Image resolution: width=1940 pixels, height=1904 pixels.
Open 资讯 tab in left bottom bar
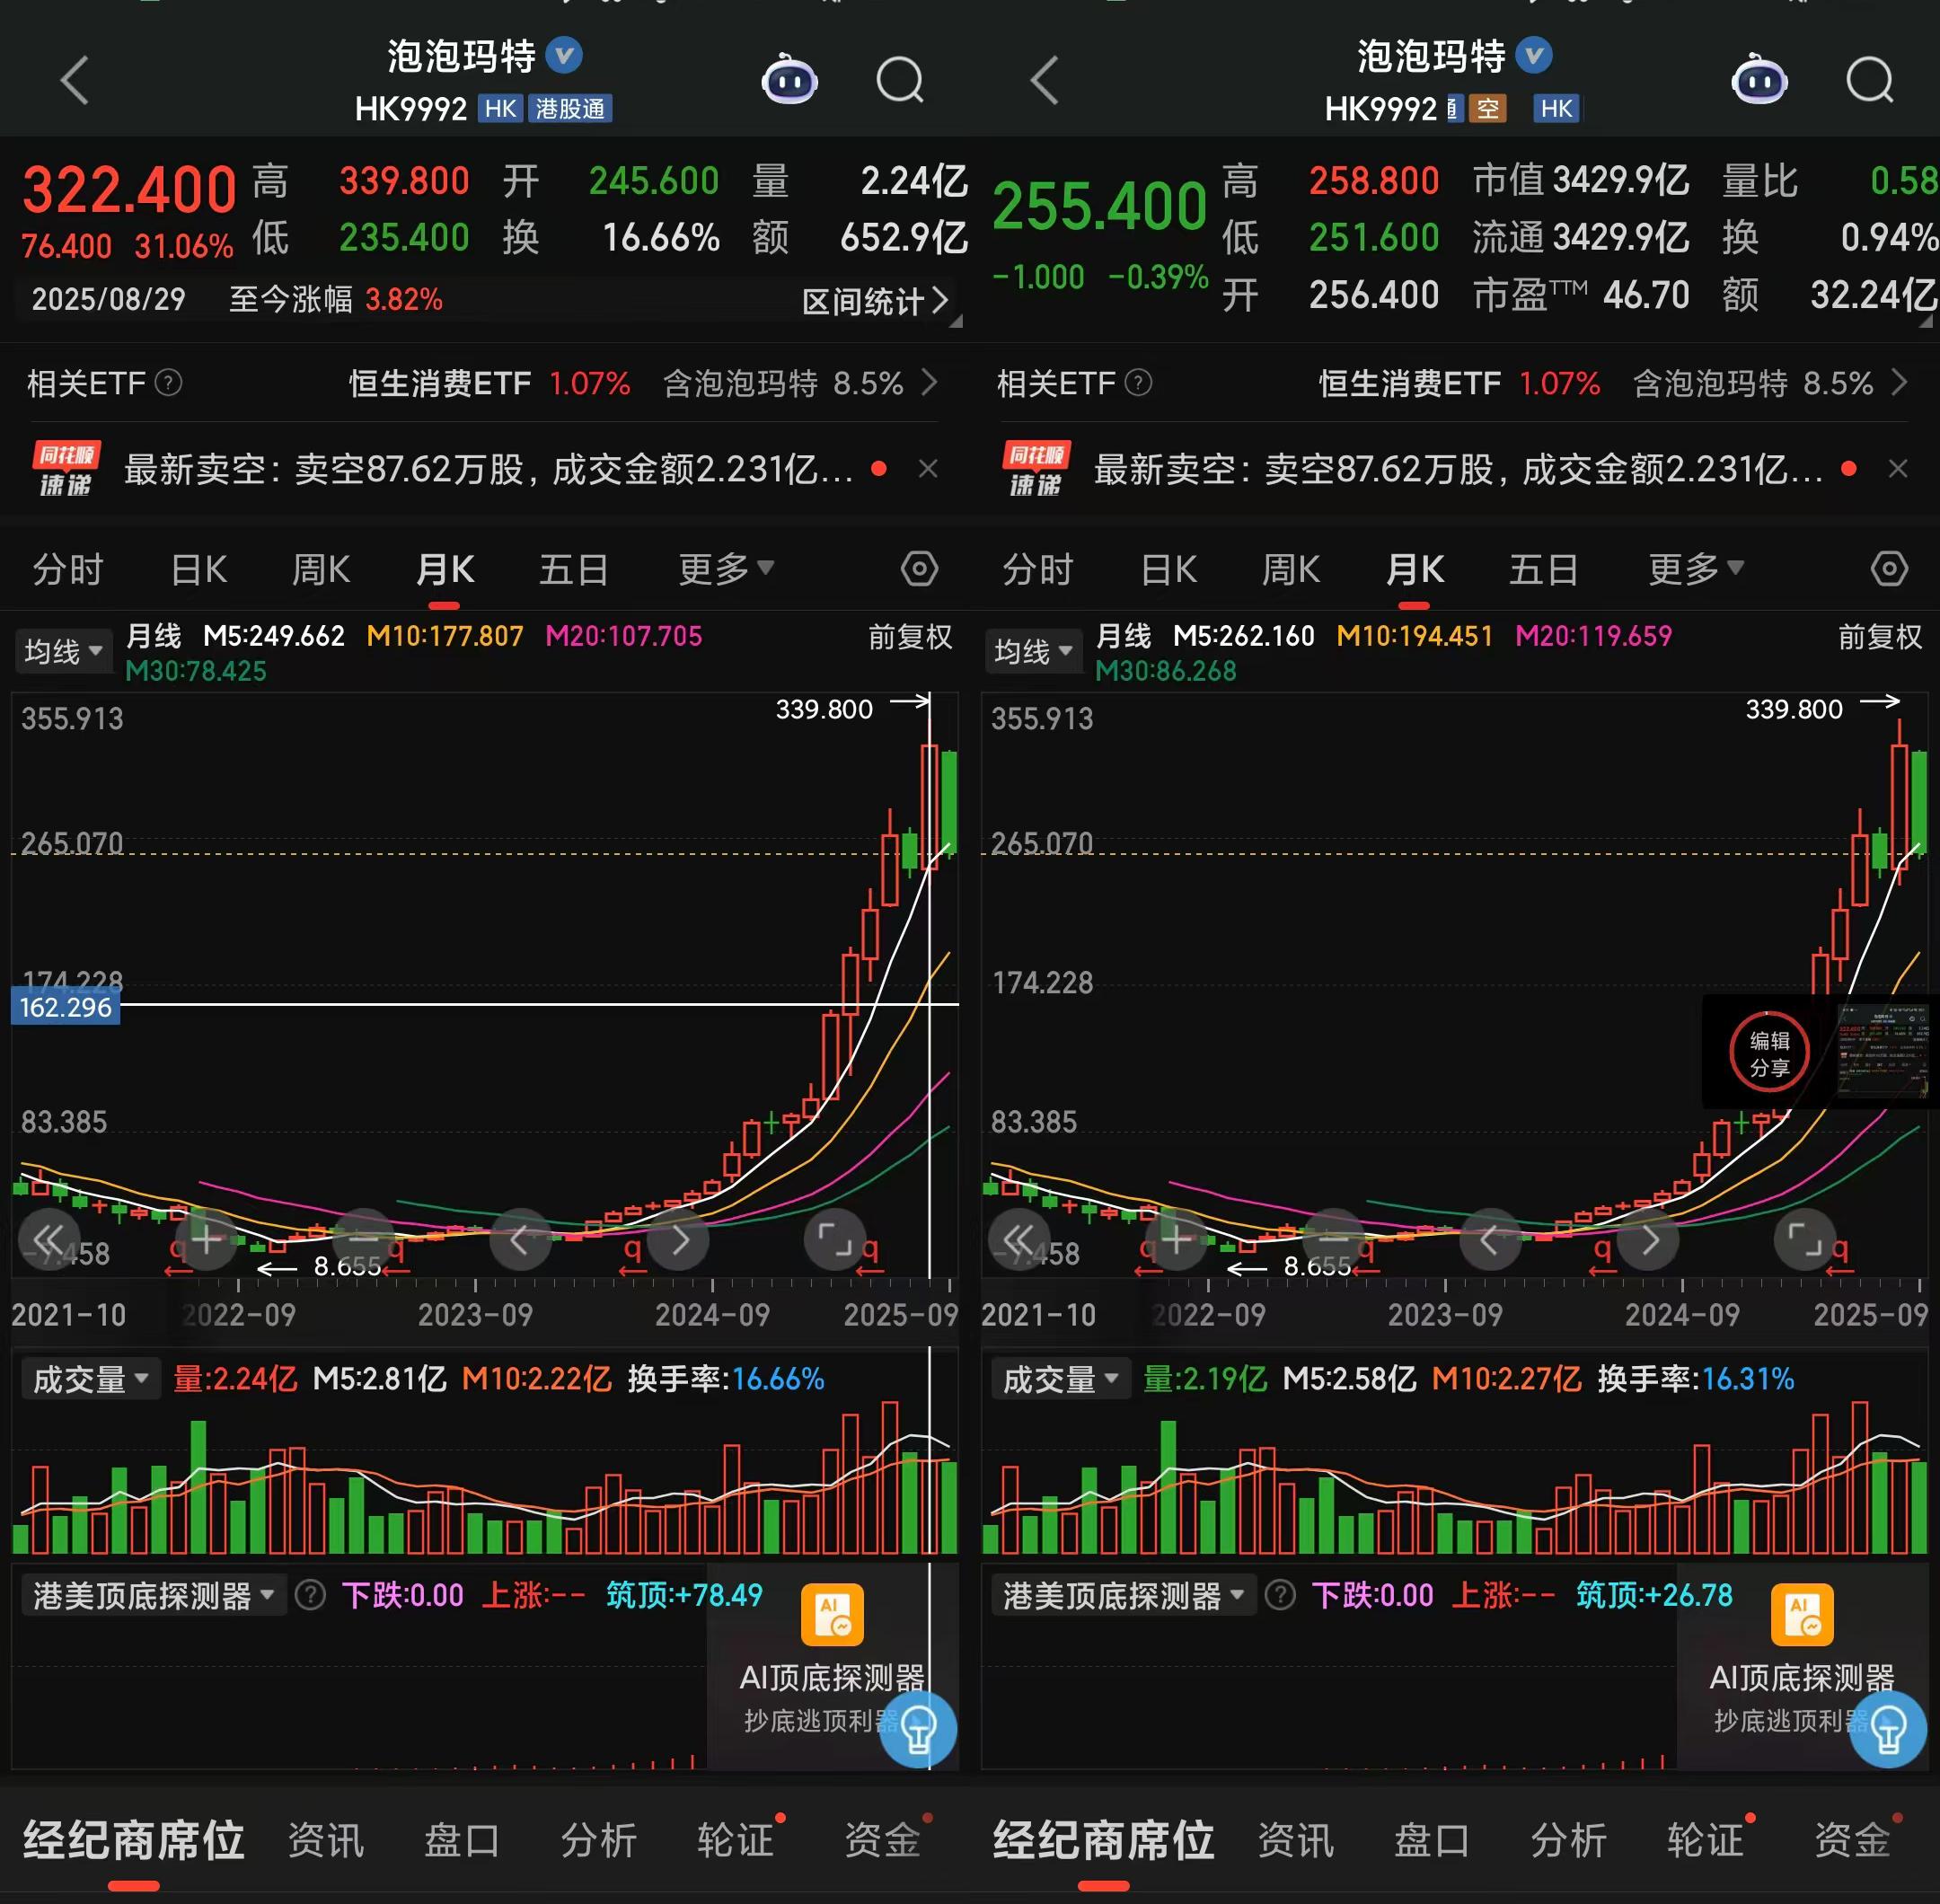(326, 1840)
